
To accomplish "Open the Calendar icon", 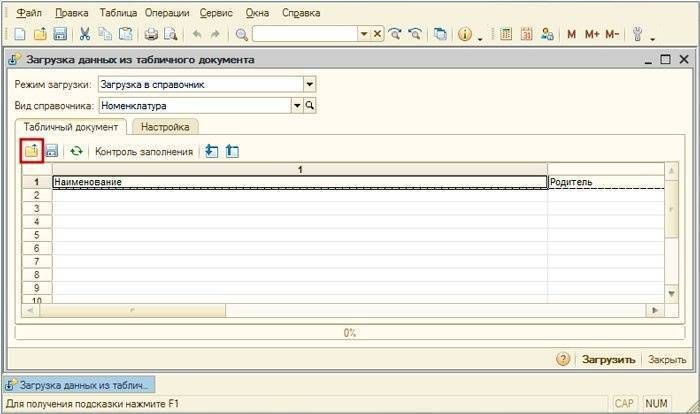I will pyautogui.click(x=527, y=34).
